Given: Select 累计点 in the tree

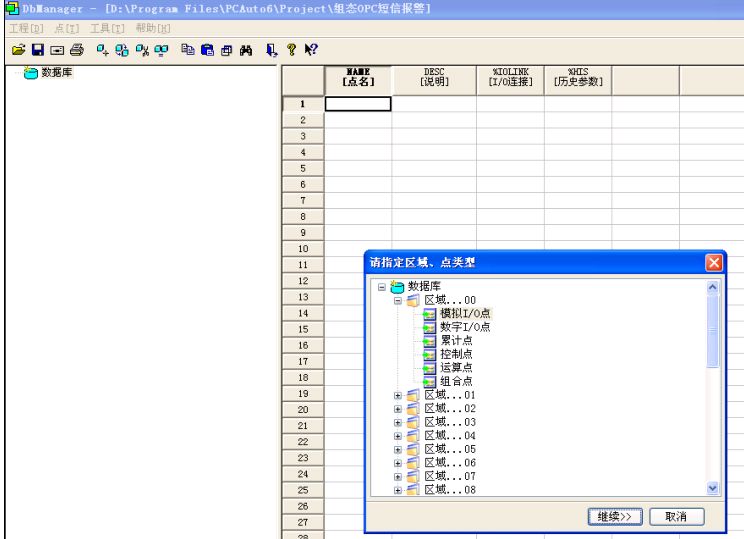Looking at the screenshot, I should 455,340.
